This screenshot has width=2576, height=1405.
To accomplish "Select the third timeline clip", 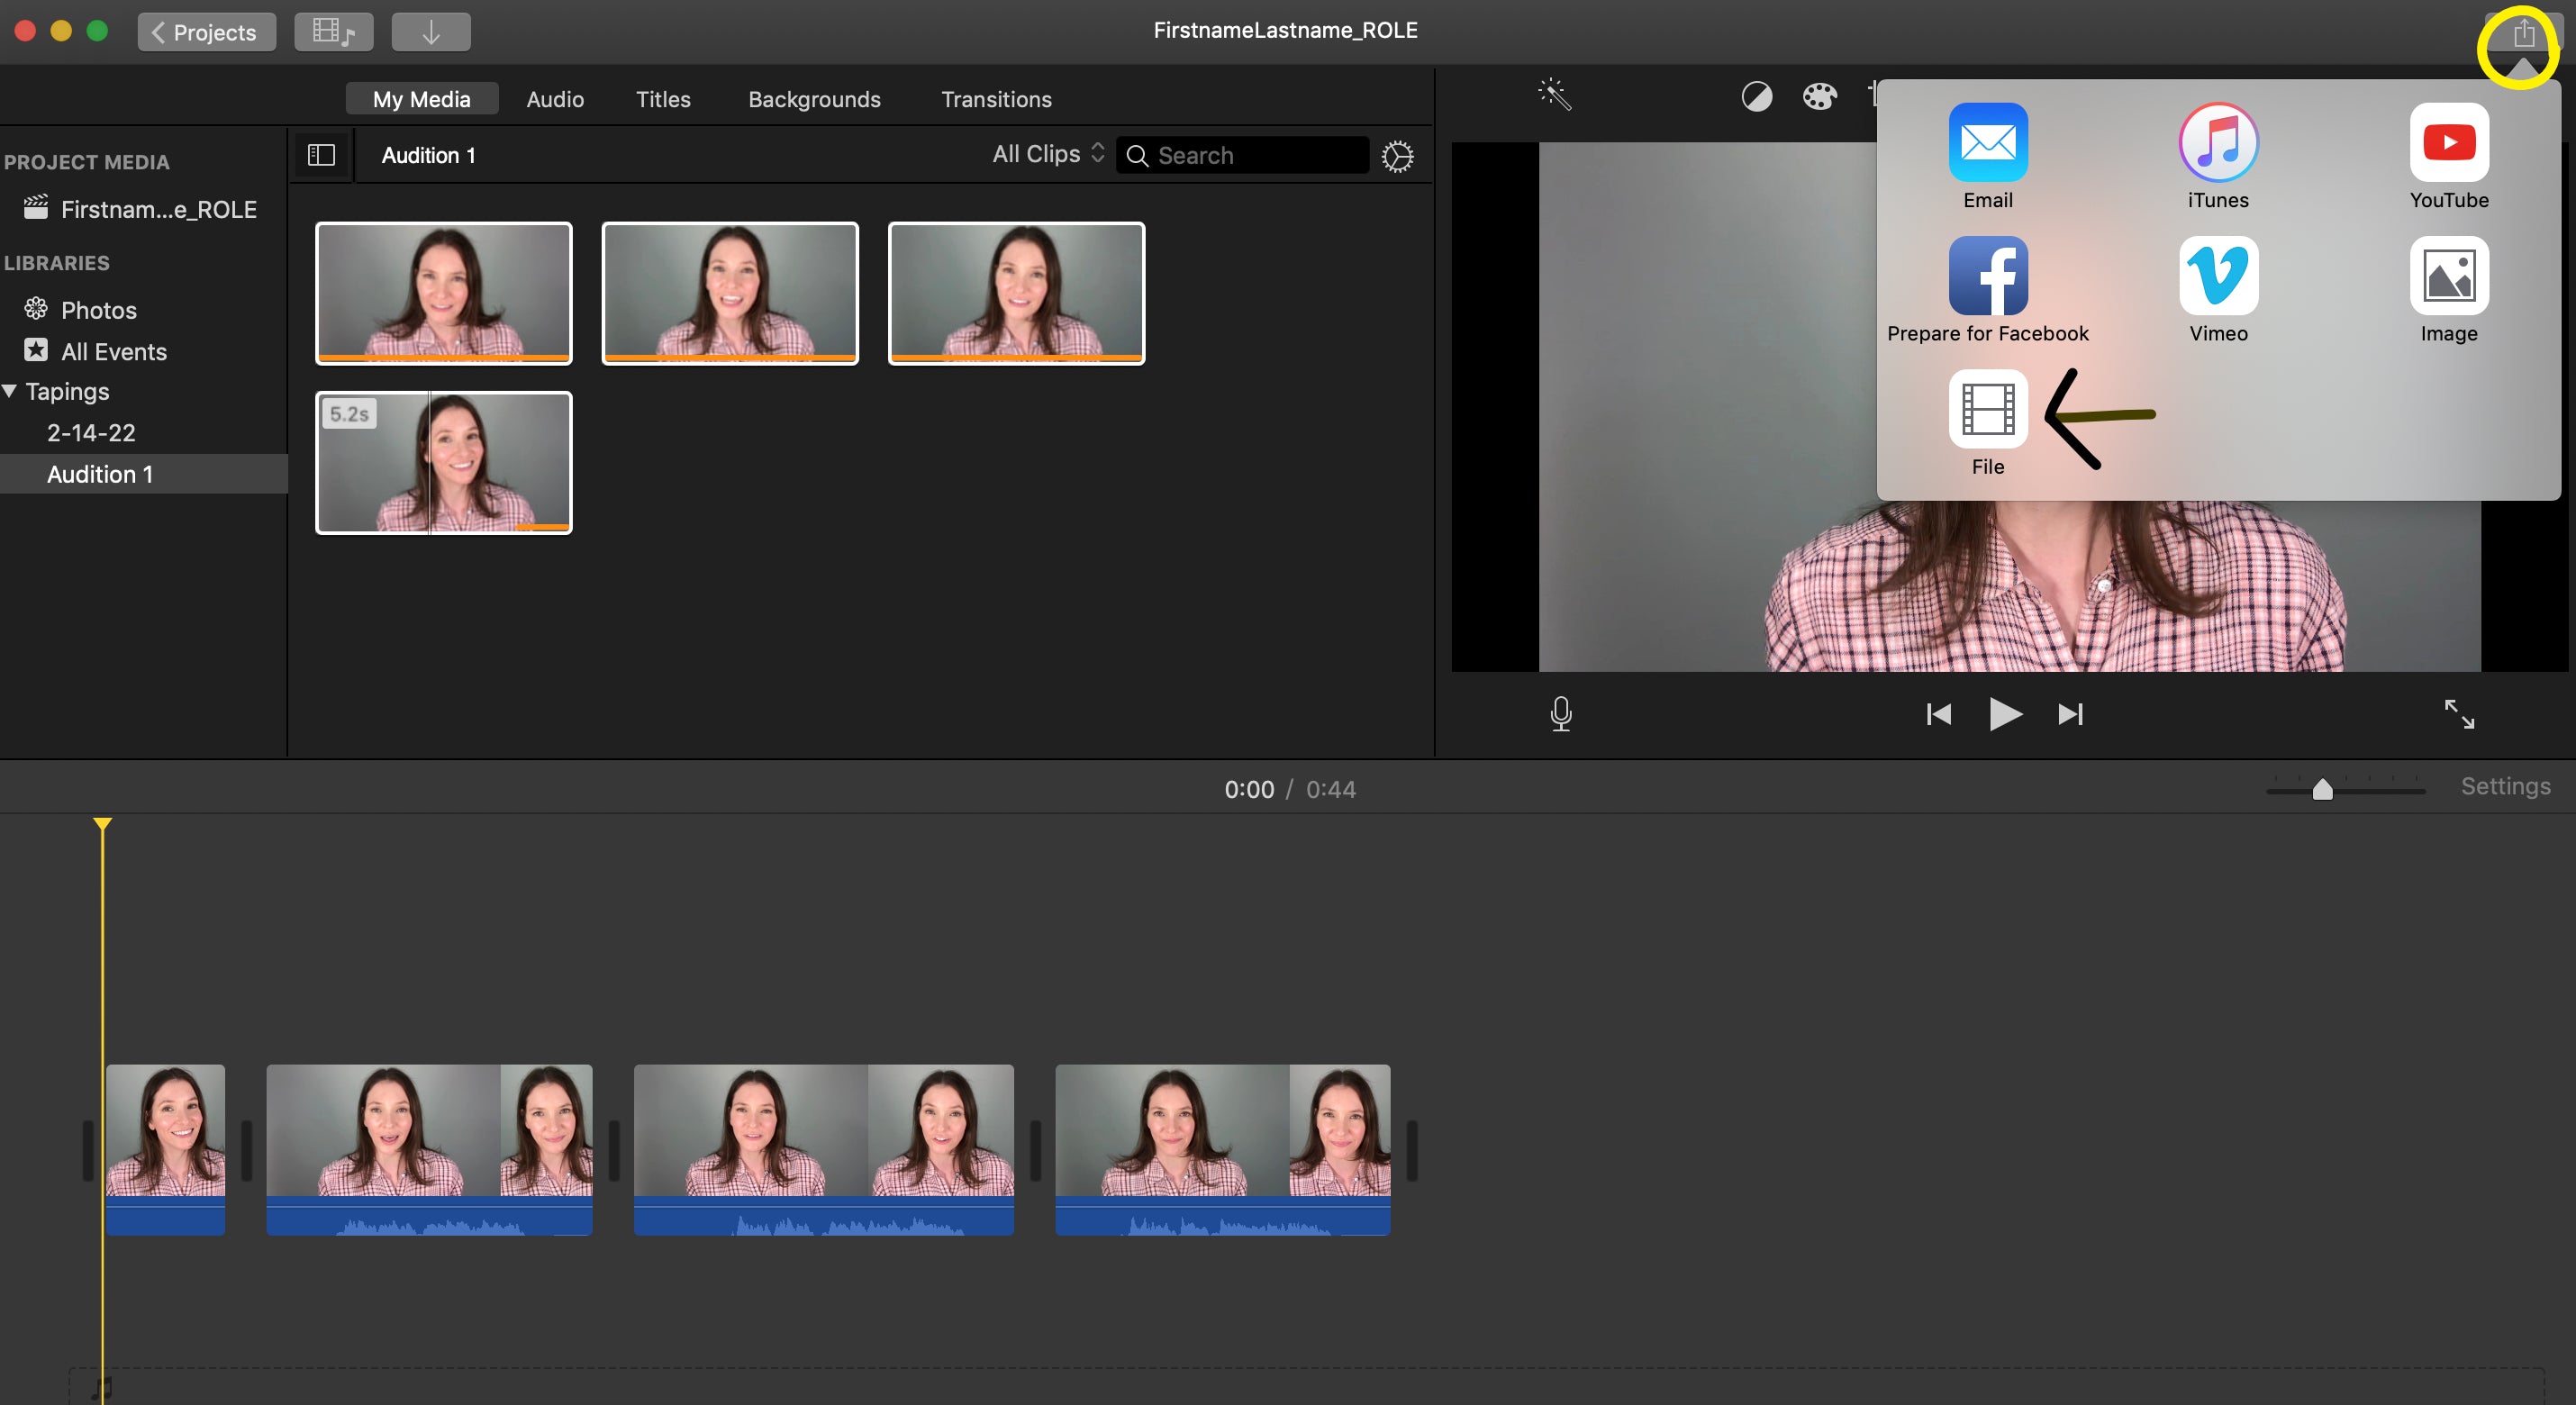I will click(823, 1149).
